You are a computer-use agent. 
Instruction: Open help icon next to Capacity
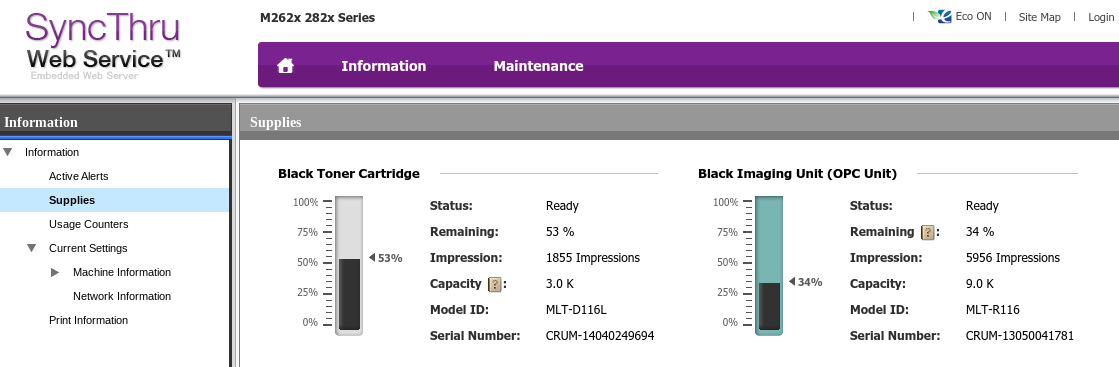(x=494, y=284)
